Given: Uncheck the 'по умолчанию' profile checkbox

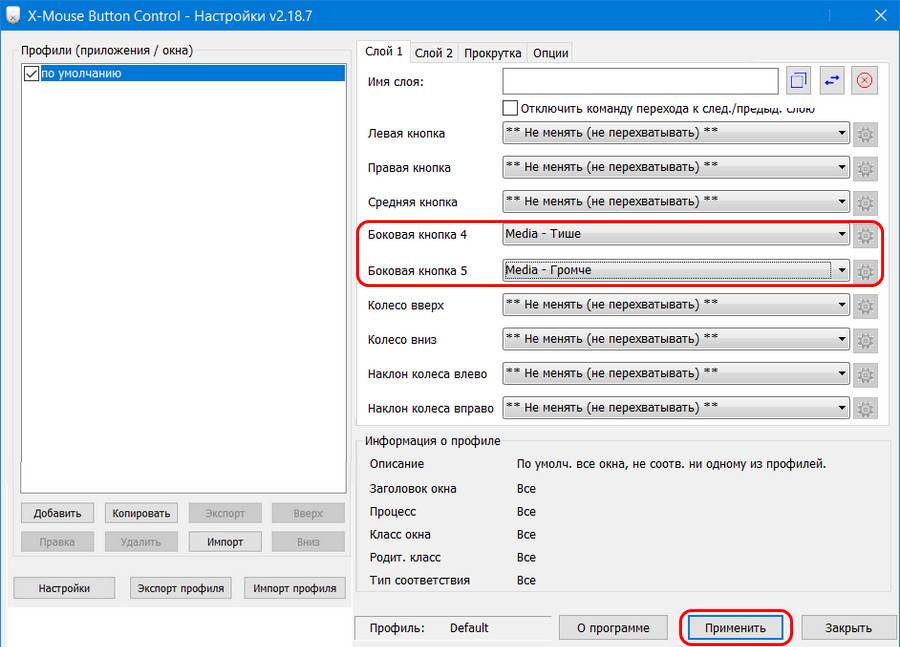Looking at the screenshot, I should (x=31, y=73).
